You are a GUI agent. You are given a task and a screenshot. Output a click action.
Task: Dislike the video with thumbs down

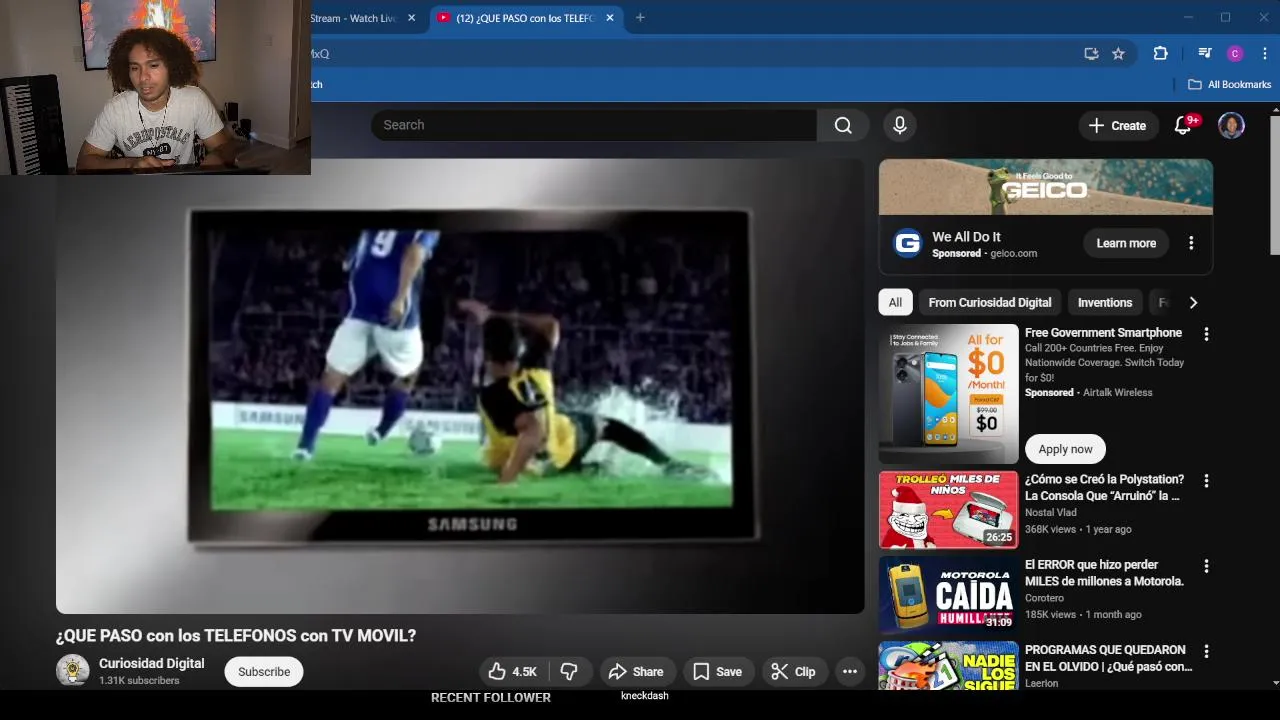tap(569, 672)
